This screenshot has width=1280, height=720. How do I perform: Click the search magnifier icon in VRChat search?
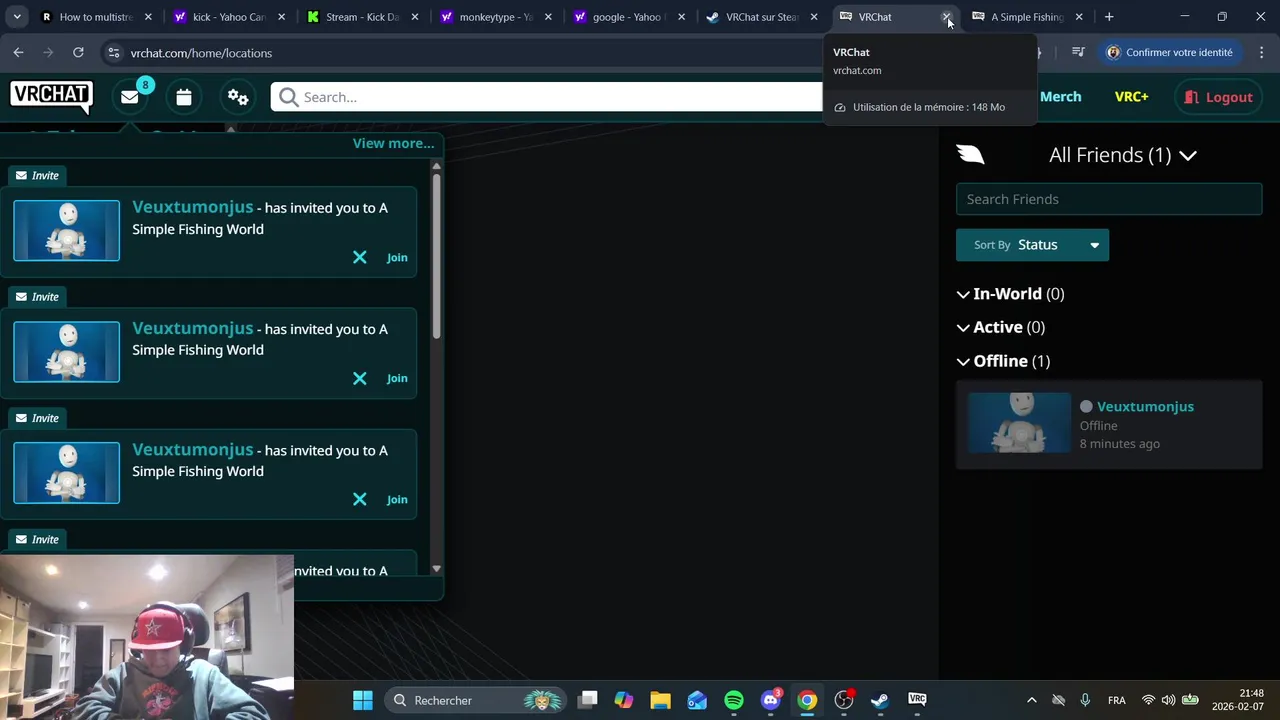tap(289, 97)
